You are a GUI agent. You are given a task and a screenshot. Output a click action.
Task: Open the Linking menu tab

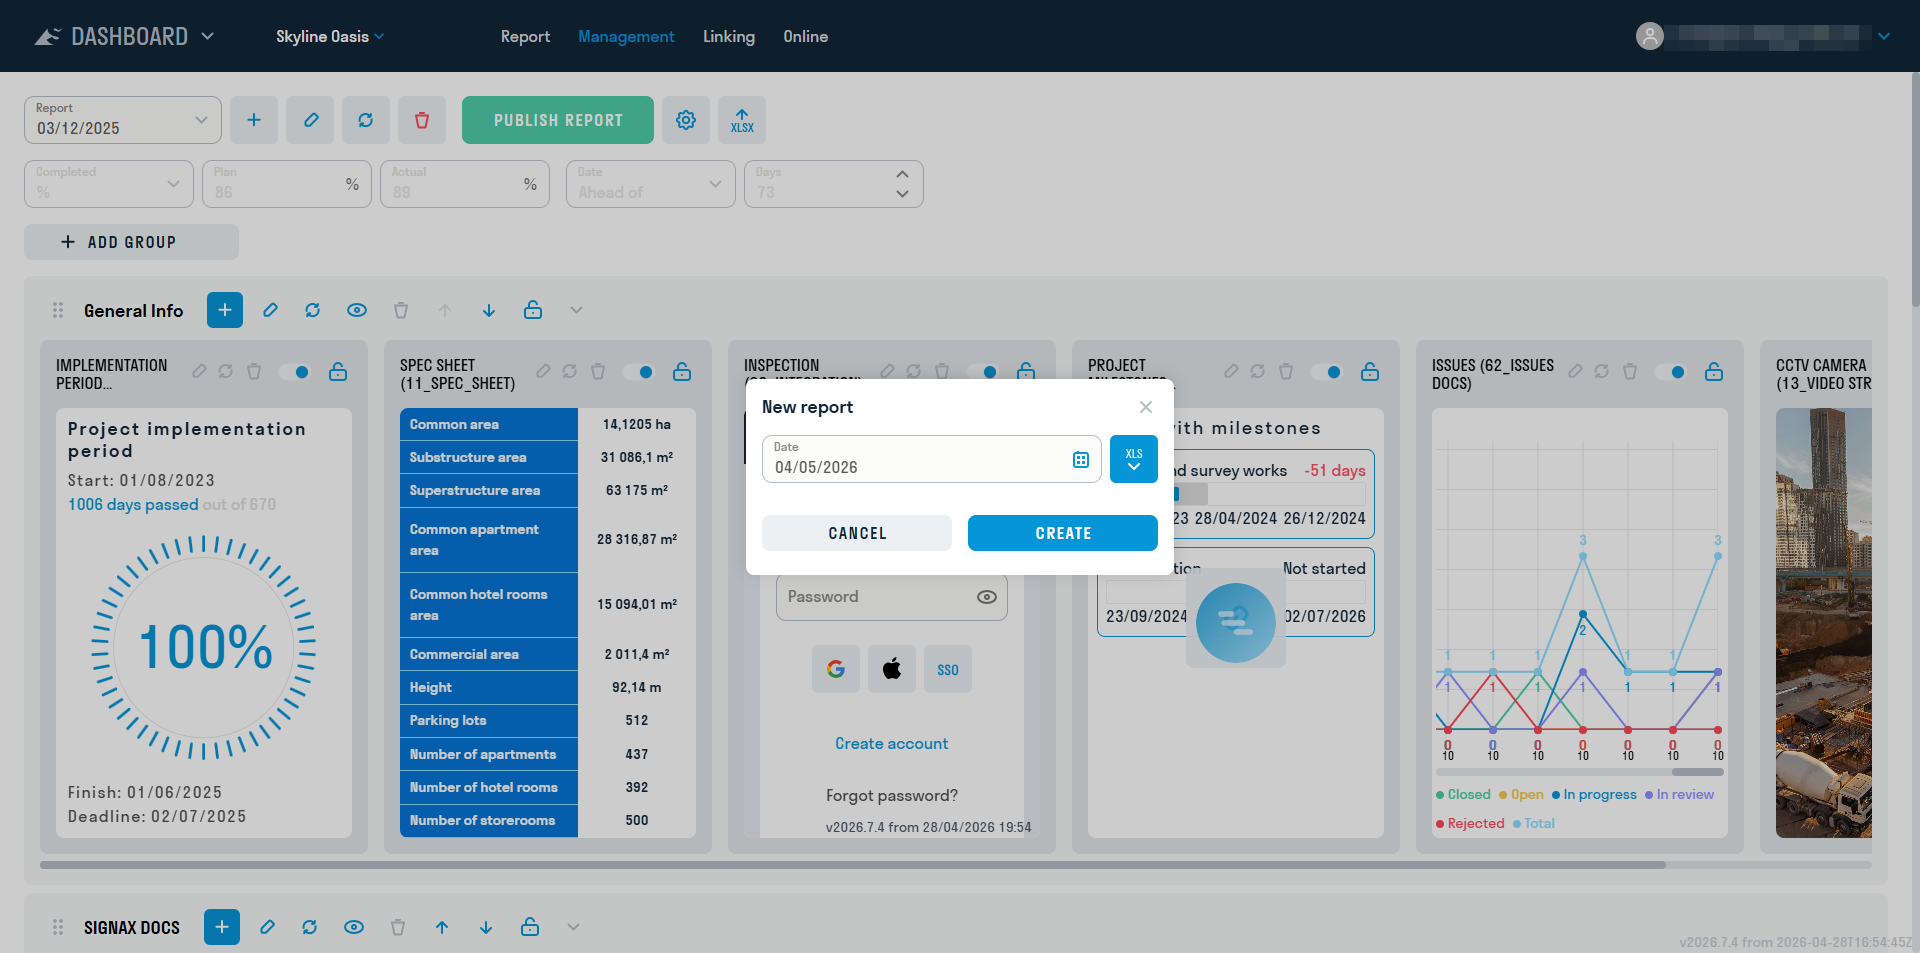coord(729,37)
